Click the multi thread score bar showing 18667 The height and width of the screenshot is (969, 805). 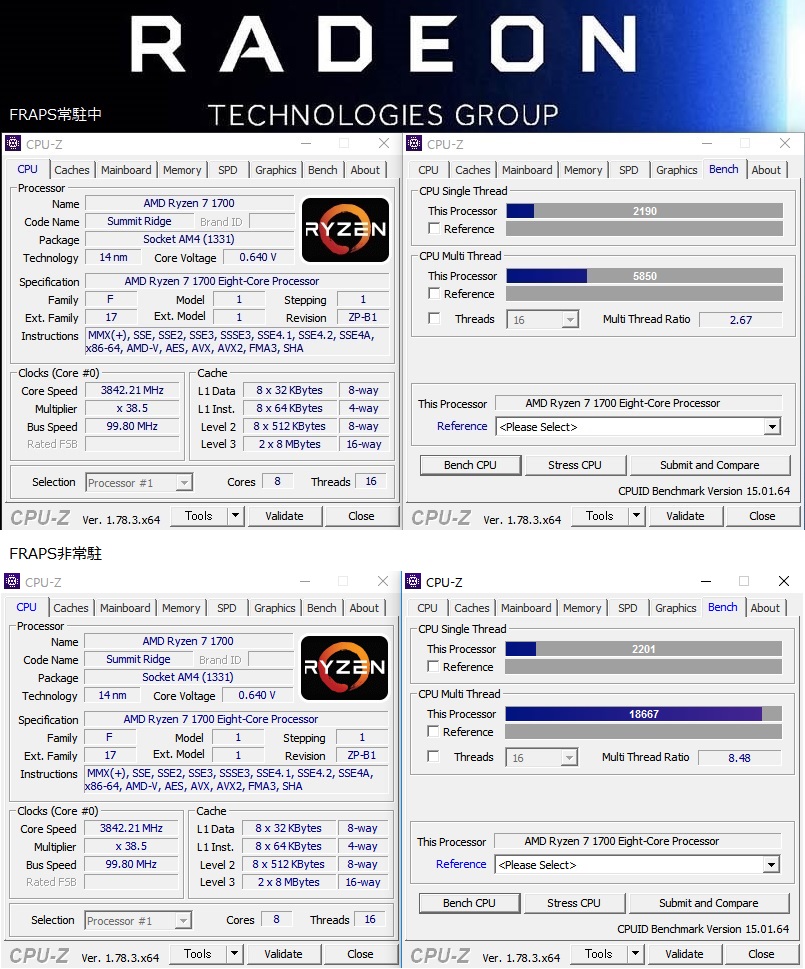tap(643, 714)
